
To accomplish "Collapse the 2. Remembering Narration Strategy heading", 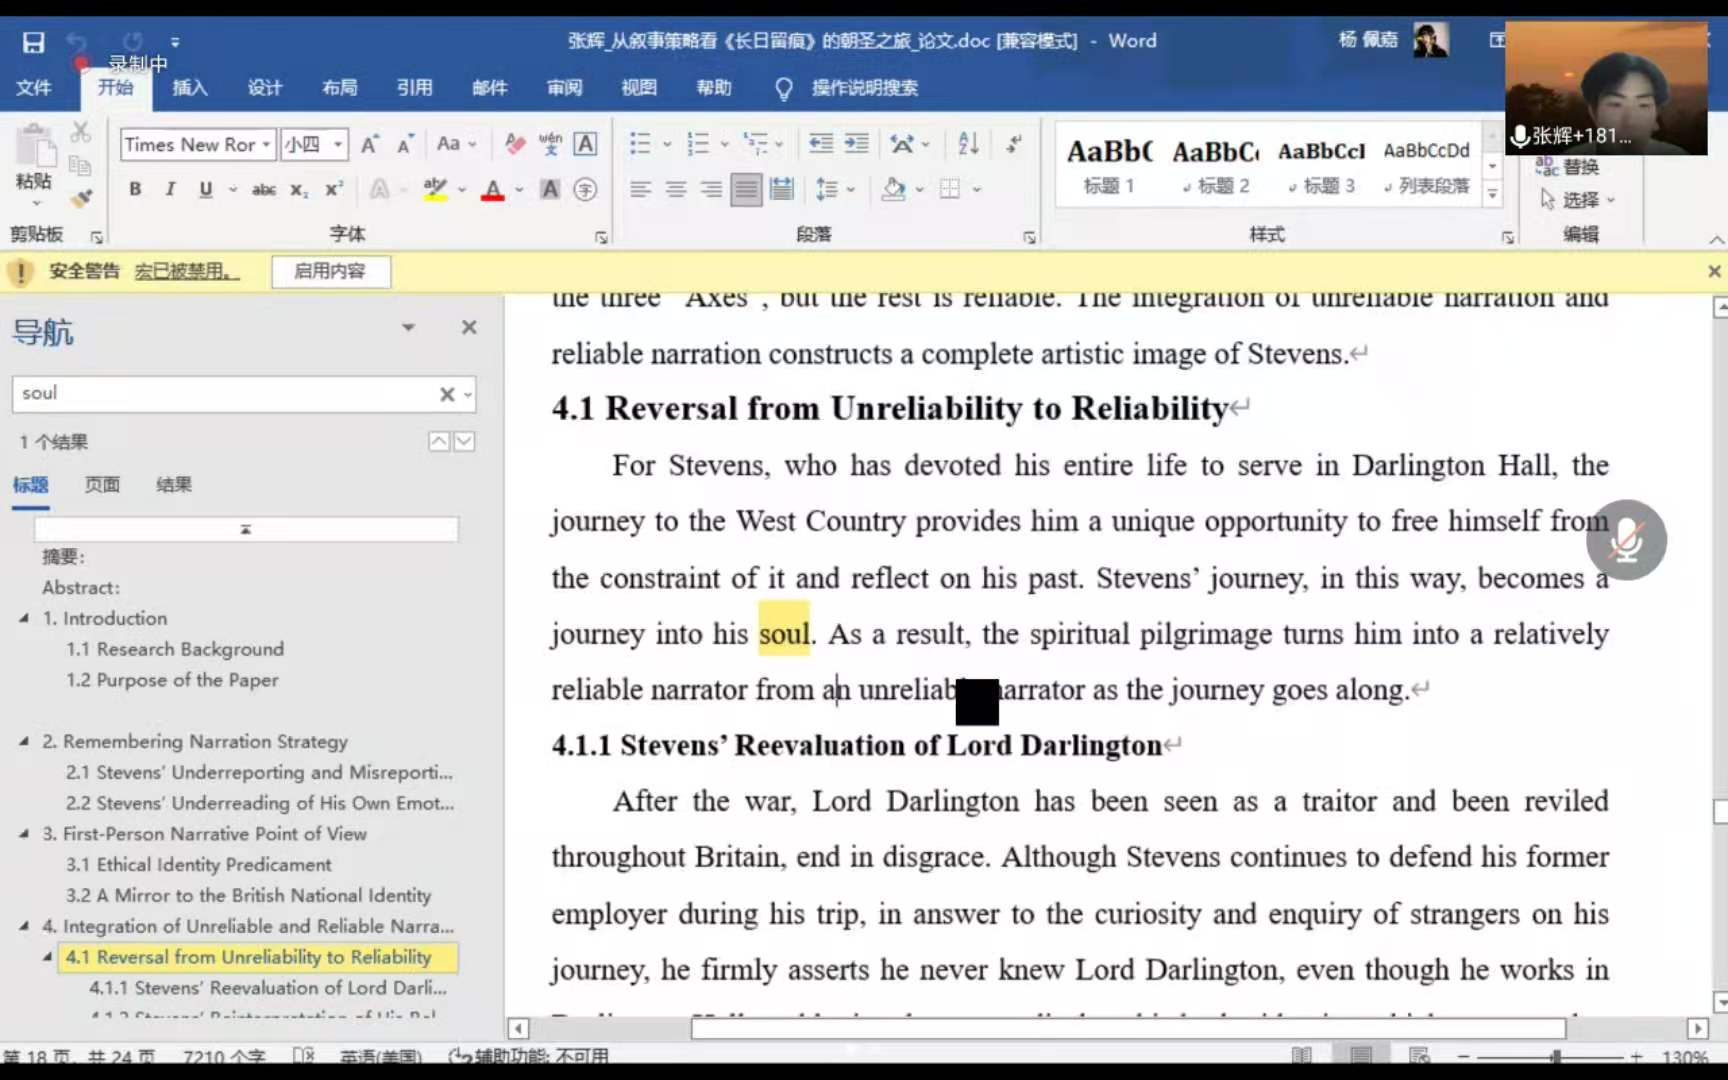I will 24,741.
